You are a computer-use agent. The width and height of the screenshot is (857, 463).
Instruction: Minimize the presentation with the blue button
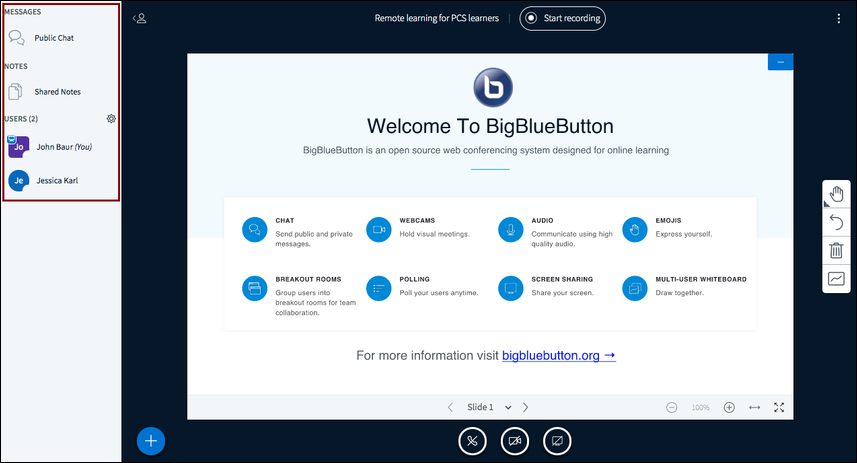pos(780,62)
